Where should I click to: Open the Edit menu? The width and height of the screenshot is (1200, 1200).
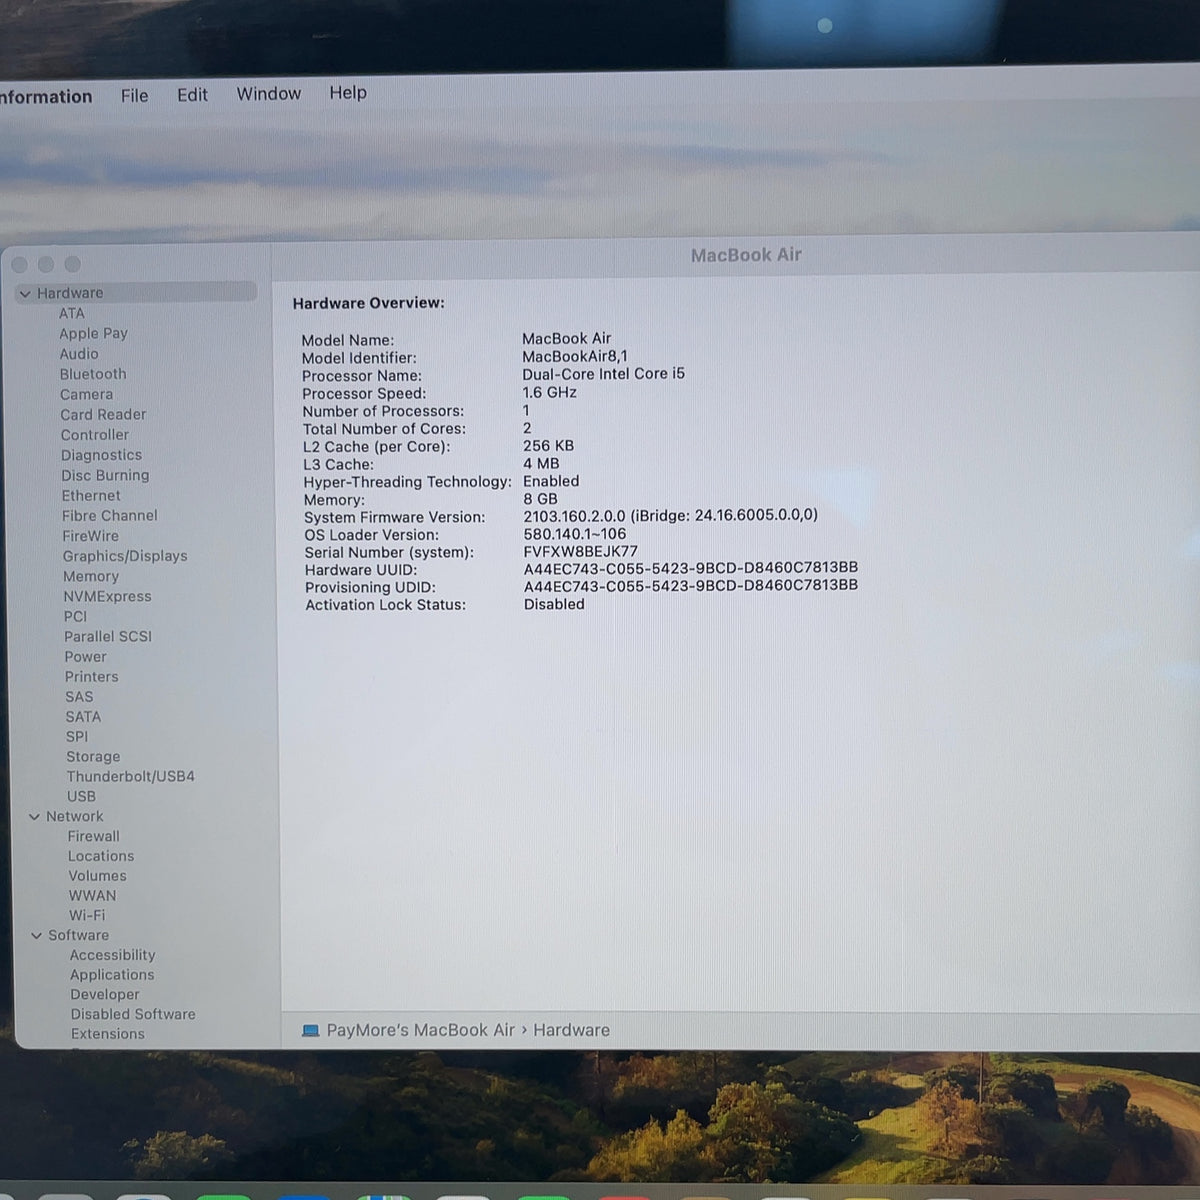coord(192,94)
